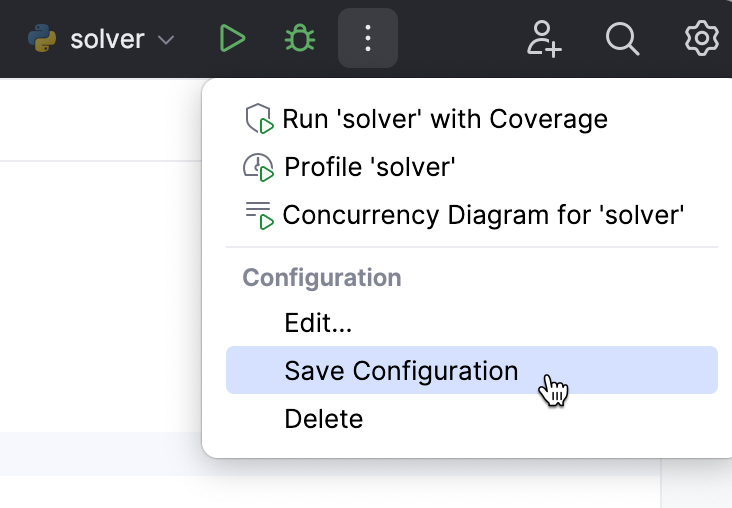Open Search Everywhere magnifier icon

click(622, 40)
